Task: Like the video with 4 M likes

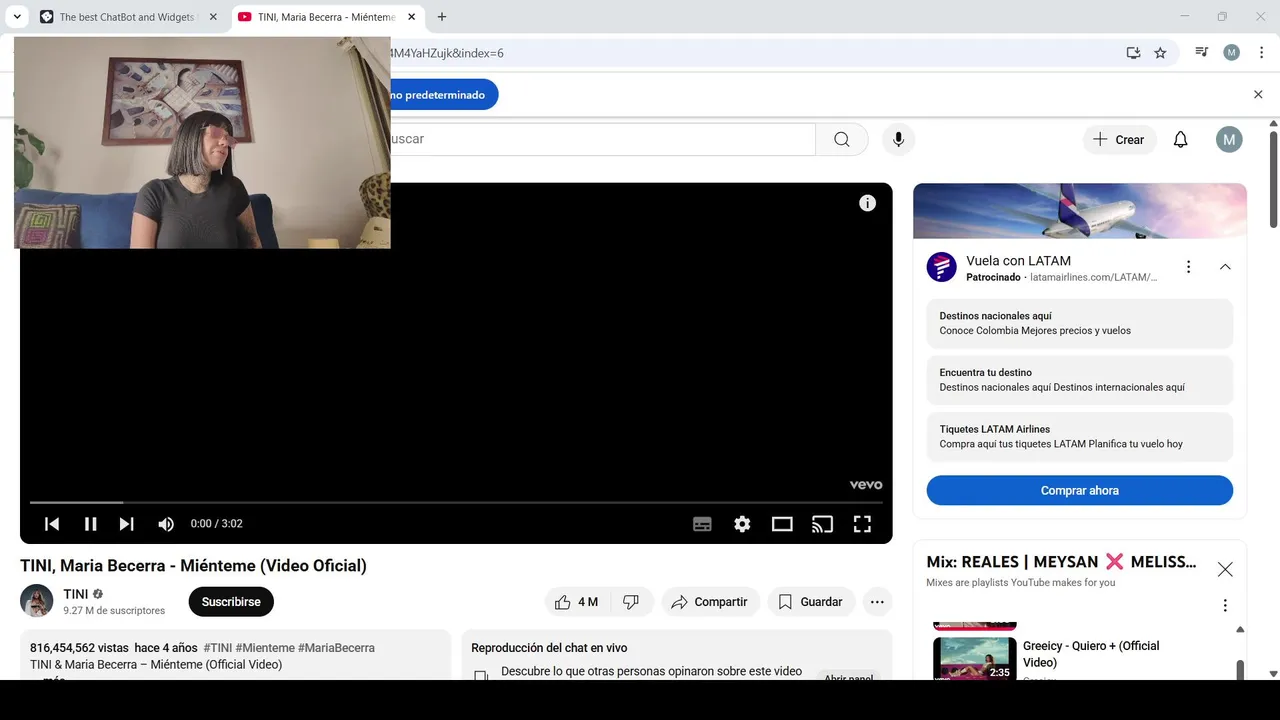Action: click(x=577, y=602)
